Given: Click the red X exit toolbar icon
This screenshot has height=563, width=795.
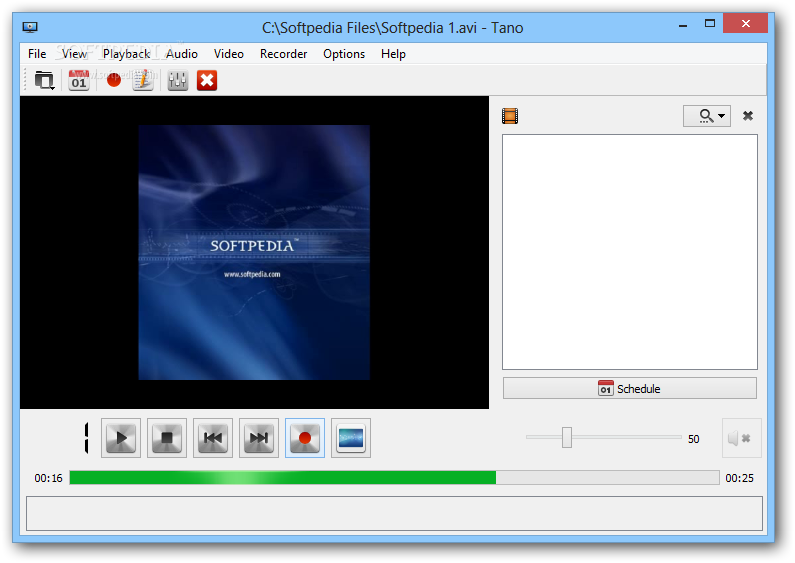Looking at the screenshot, I should click(207, 80).
